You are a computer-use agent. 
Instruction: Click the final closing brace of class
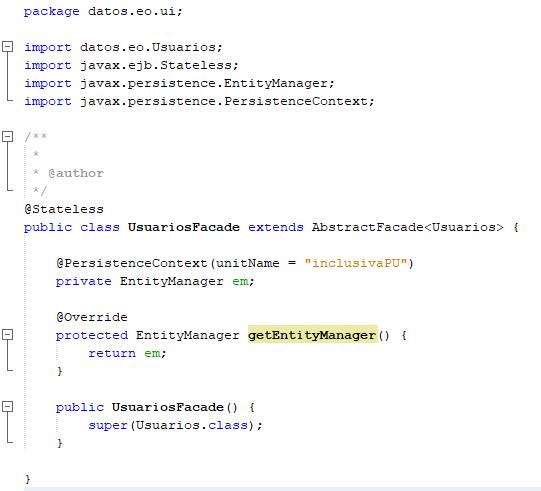pos(28,479)
